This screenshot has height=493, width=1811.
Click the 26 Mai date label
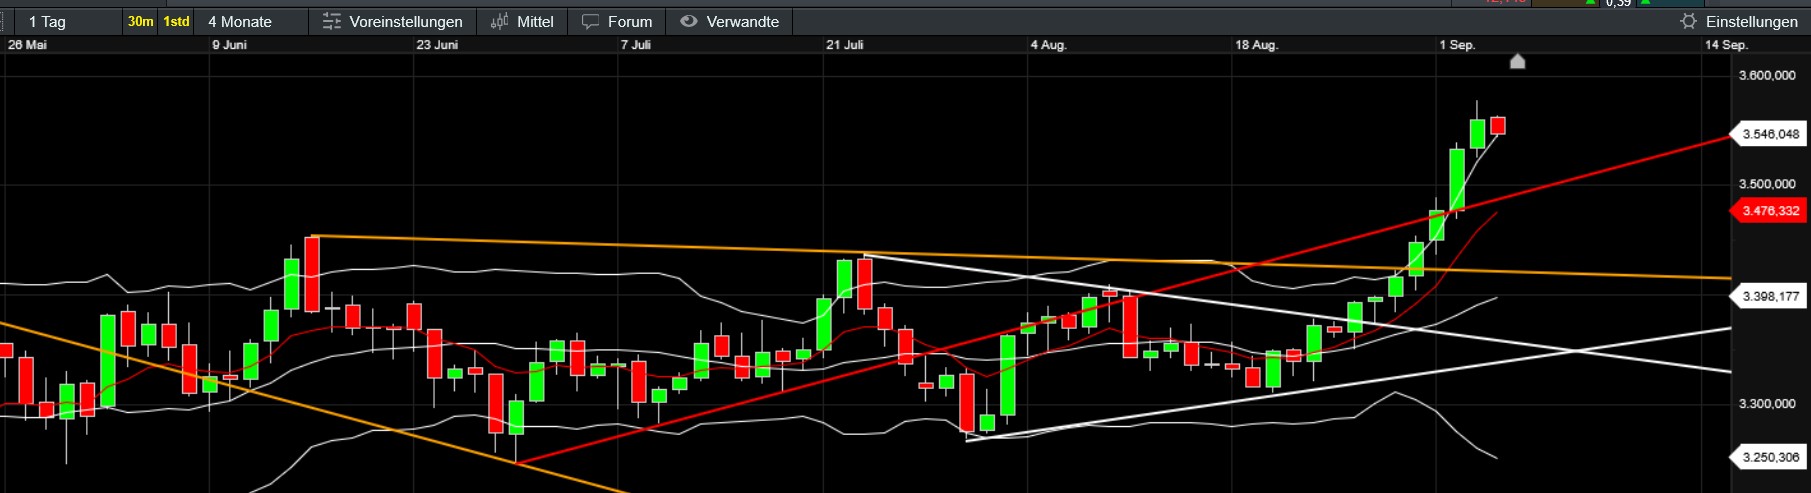27,45
